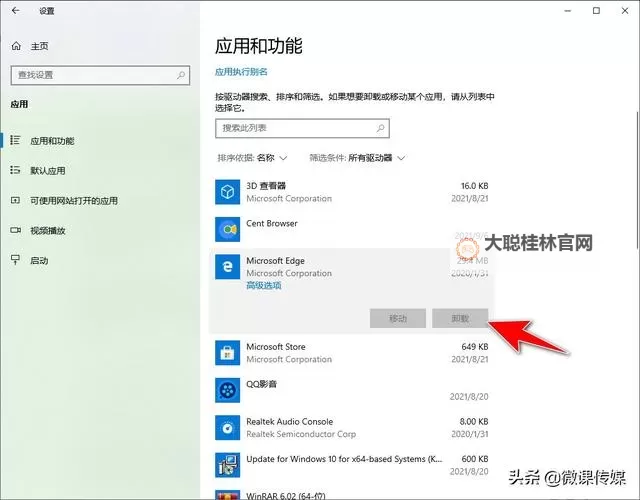Click the 16.0 KB size value
640x500 pixels.
click(474, 186)
